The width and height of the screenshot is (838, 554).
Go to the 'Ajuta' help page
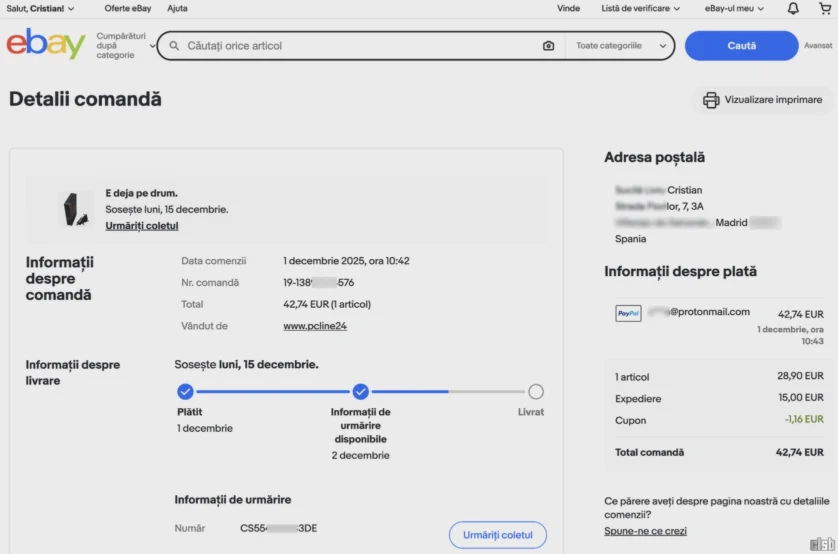(x=177, y=8)
